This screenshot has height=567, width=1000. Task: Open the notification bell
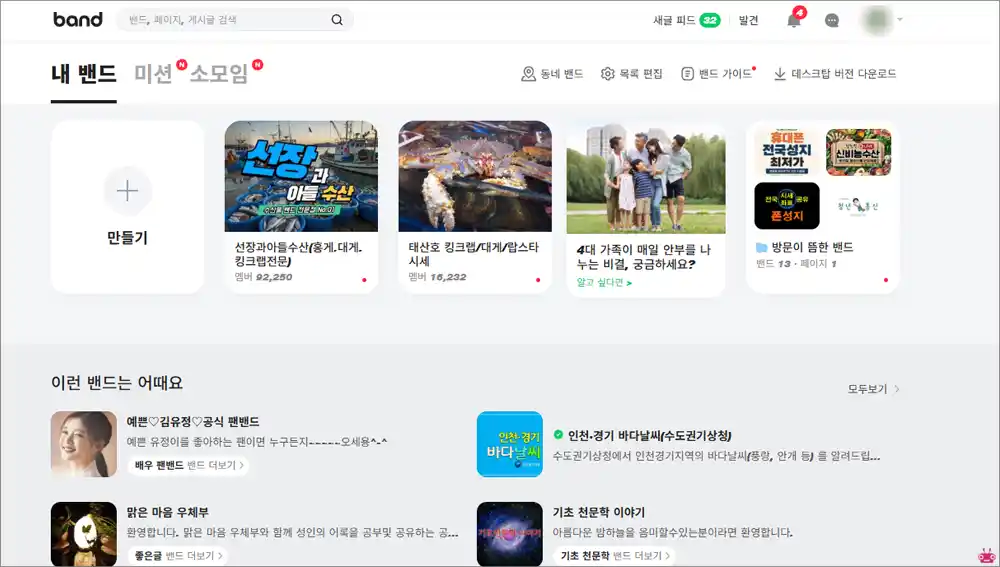pos(793,20)
